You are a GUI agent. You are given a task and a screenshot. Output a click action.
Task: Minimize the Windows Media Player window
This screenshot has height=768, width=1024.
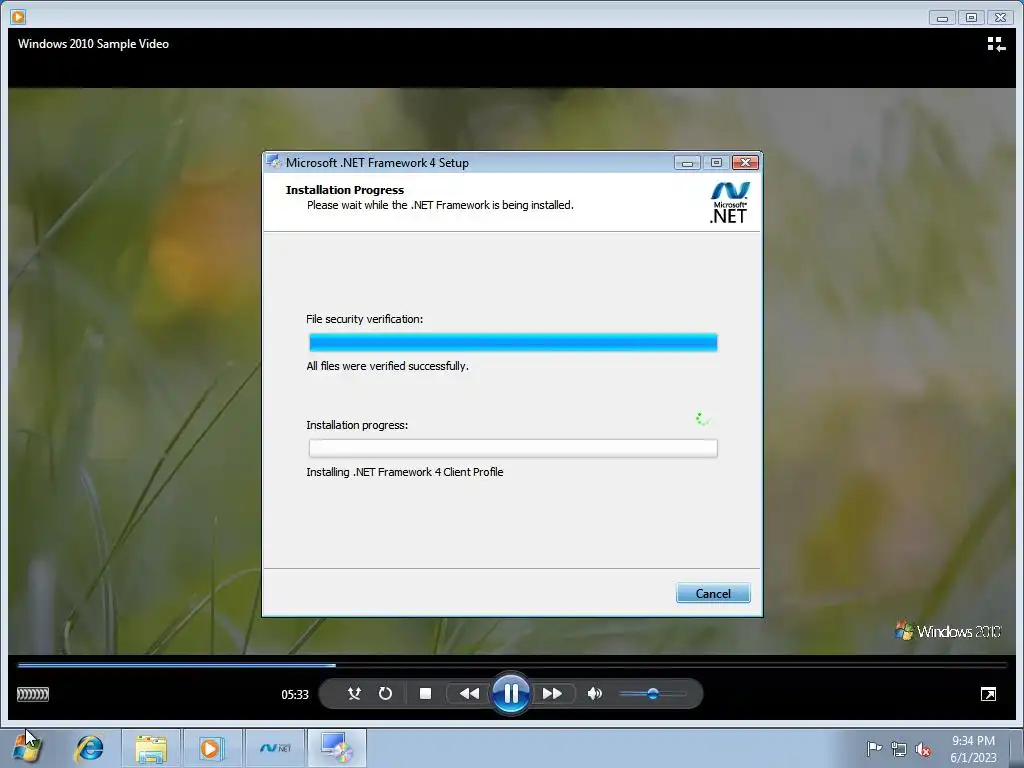tap(942, 18)
